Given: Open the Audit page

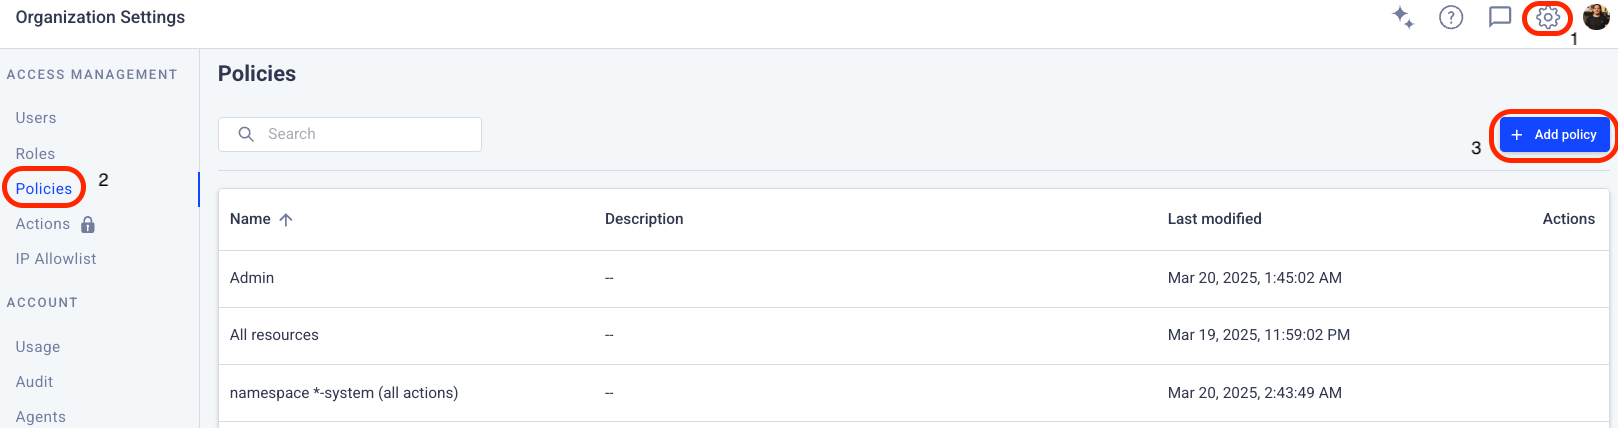Looking at the screenshot, I should tap(34, 382).
